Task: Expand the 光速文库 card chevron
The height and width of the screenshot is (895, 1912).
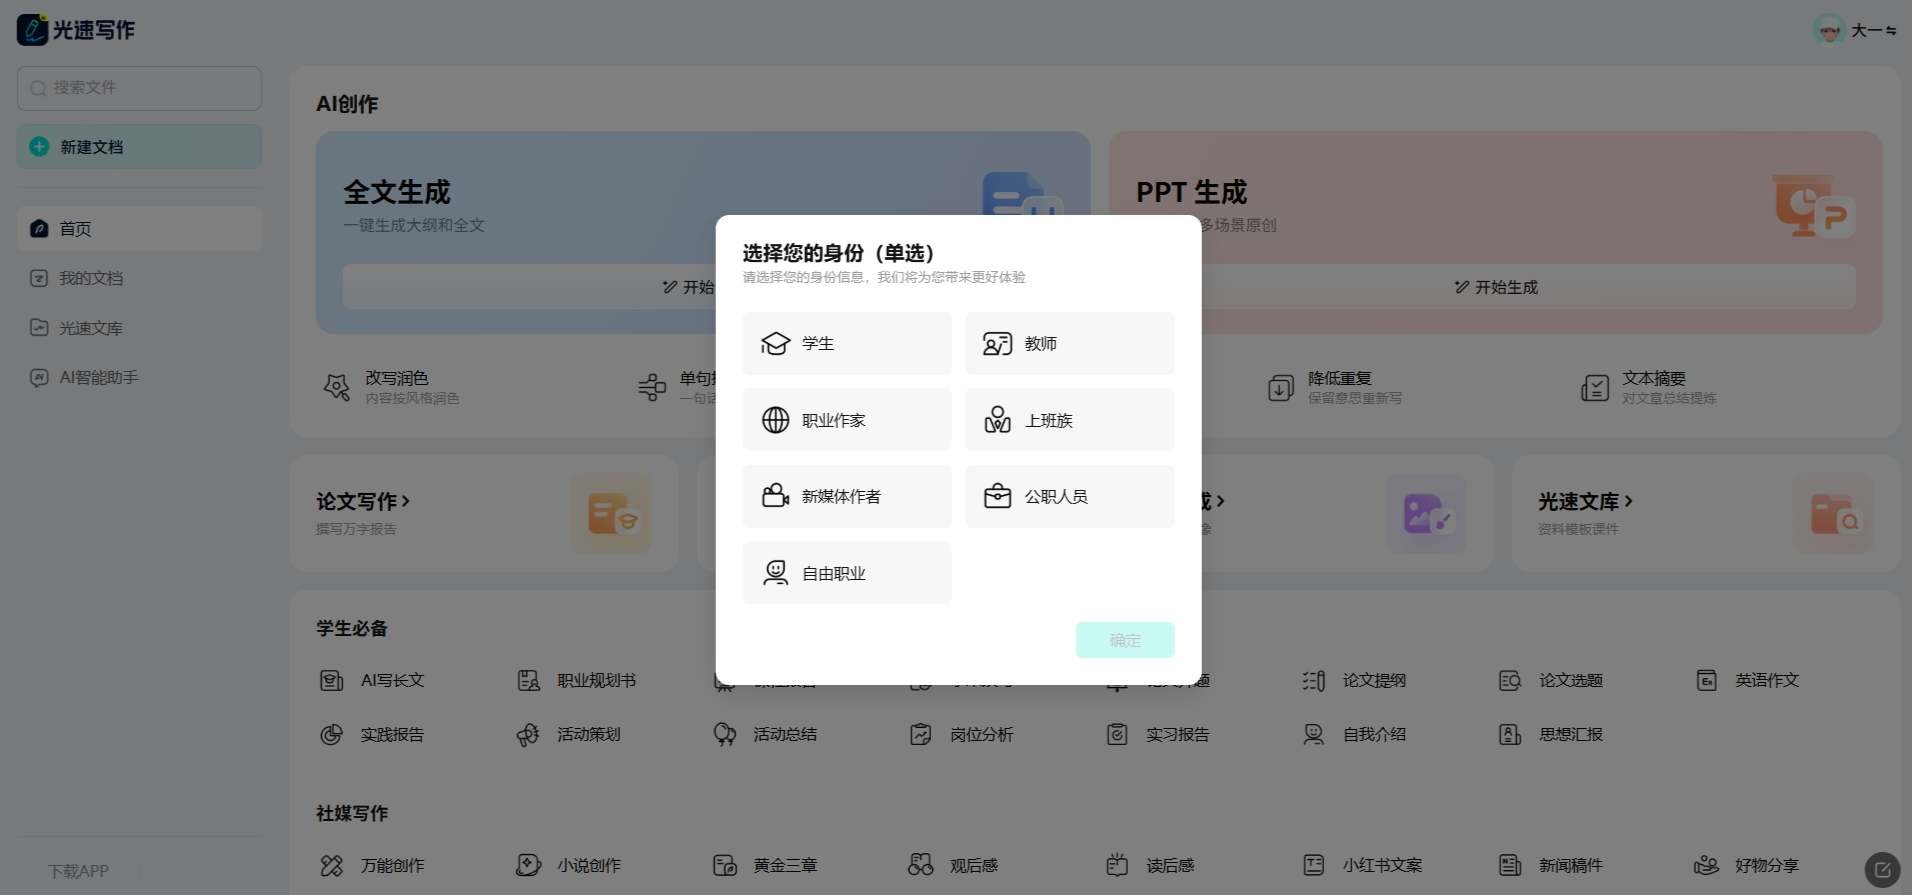Action: pyautogui.click(x=1628, y=501)
